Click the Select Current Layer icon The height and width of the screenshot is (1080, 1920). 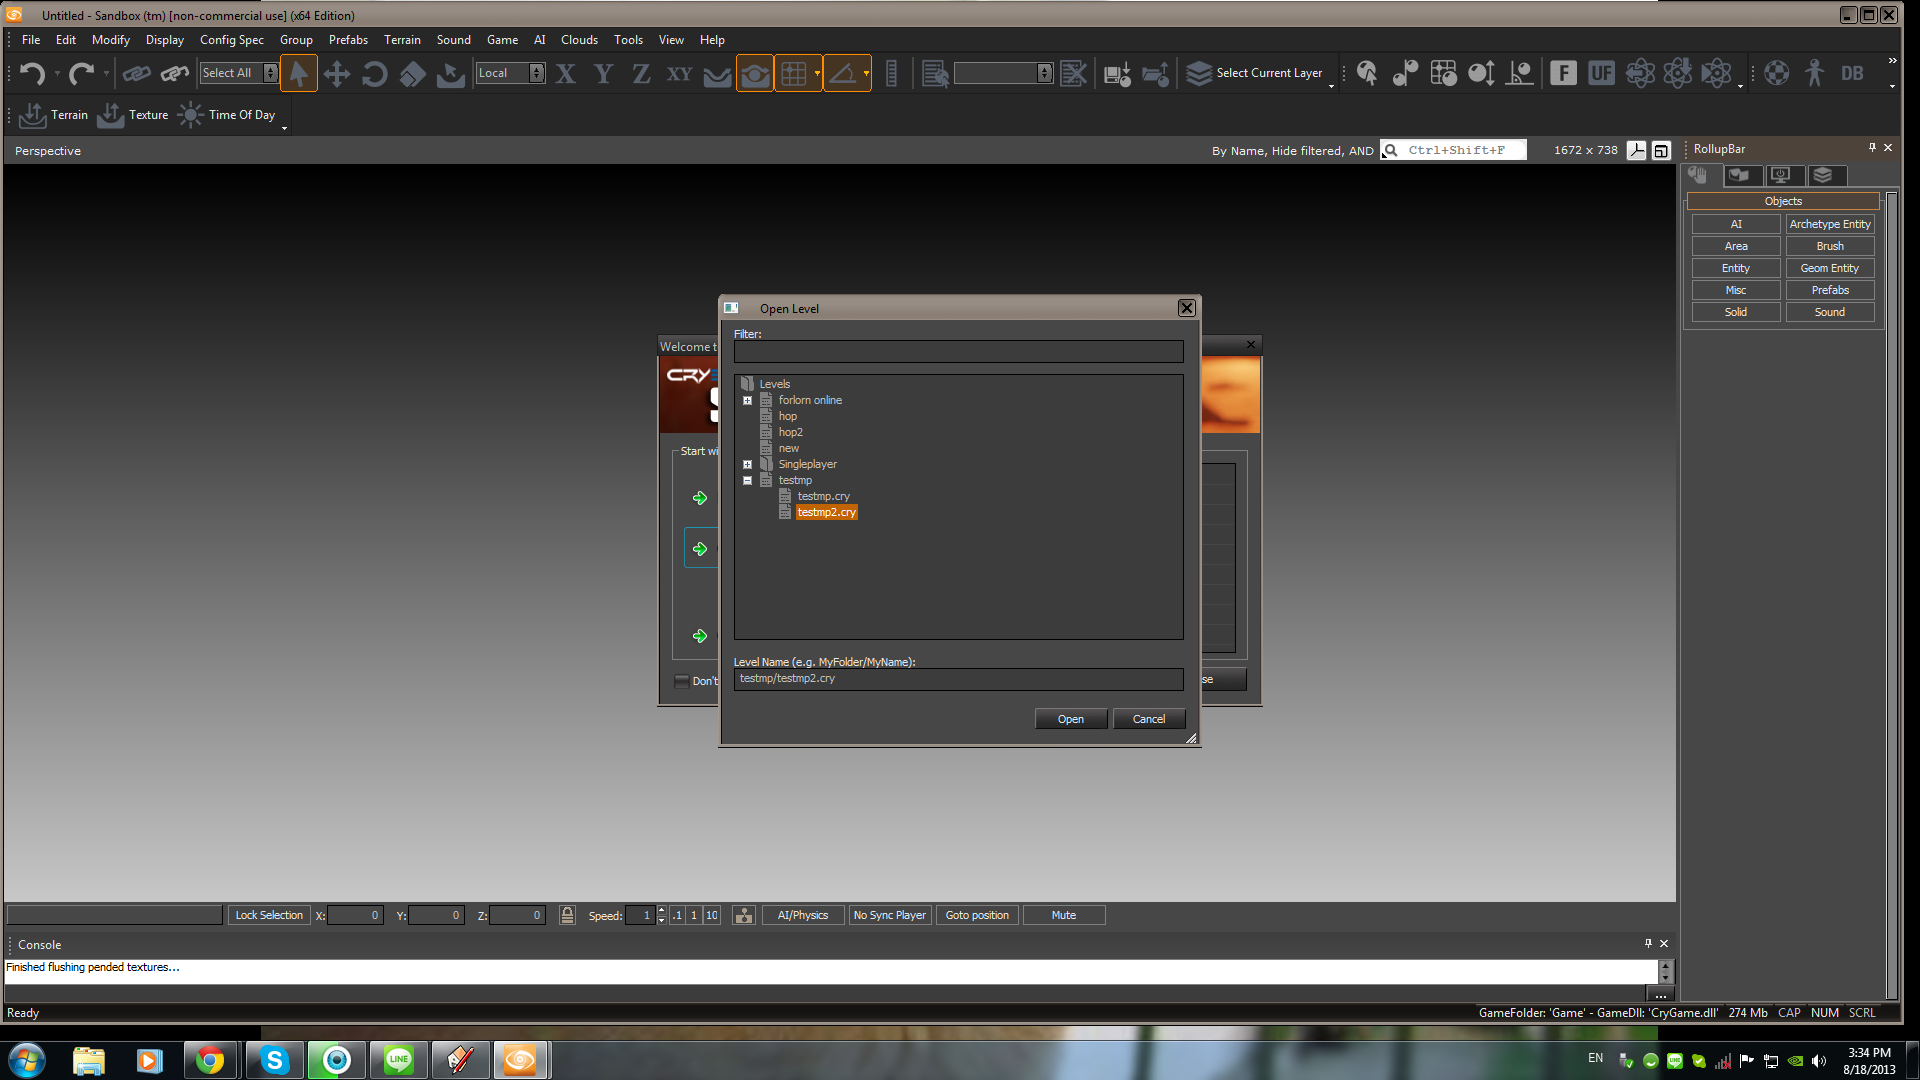pos(1199,73)
